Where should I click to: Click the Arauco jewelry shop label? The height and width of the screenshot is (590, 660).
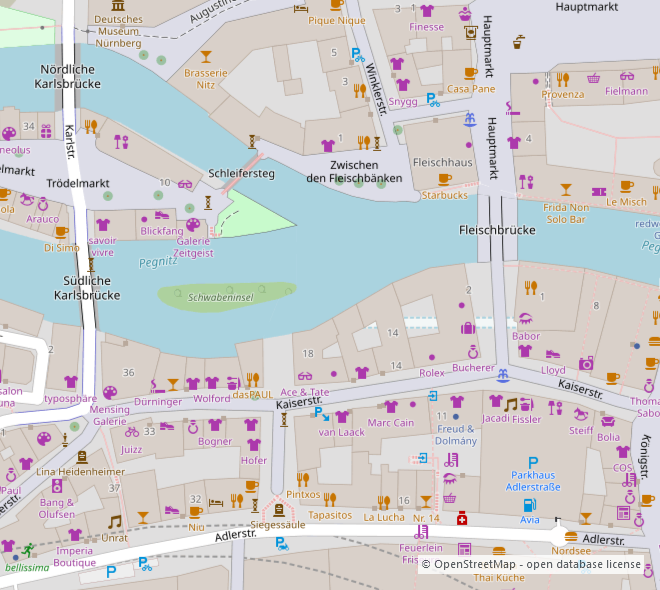pyautogui.click(x=43, y=219)
